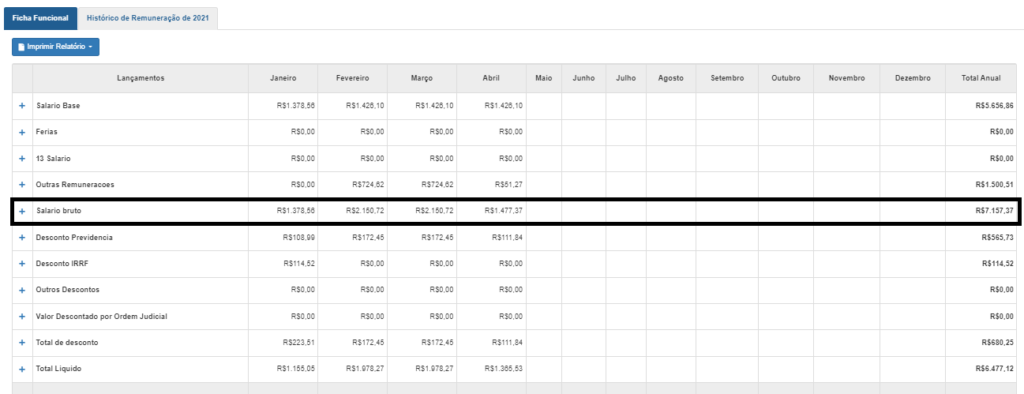Expand Outras Remuneracoes details
The height and width of the screenshot is (394, 1024).
pyautogui.click(x=22, y=184)
